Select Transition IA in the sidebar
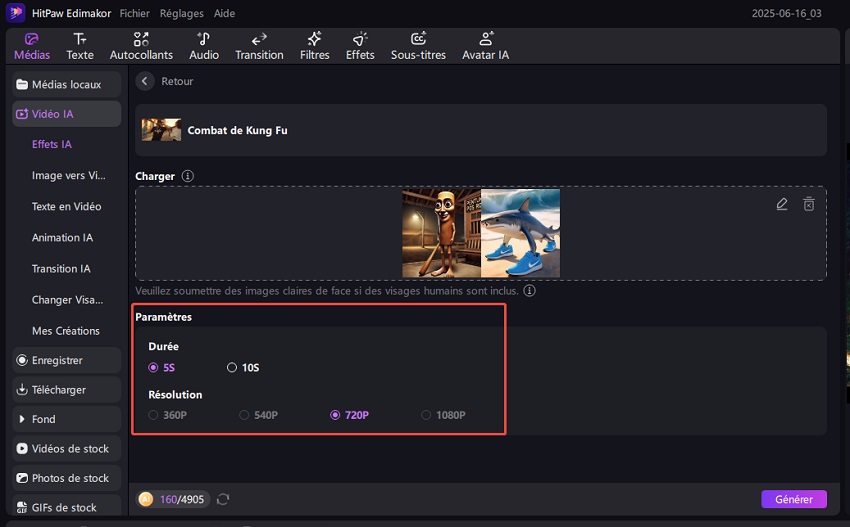The width and height of the screenshot is (850, 527). pos(61,269)
